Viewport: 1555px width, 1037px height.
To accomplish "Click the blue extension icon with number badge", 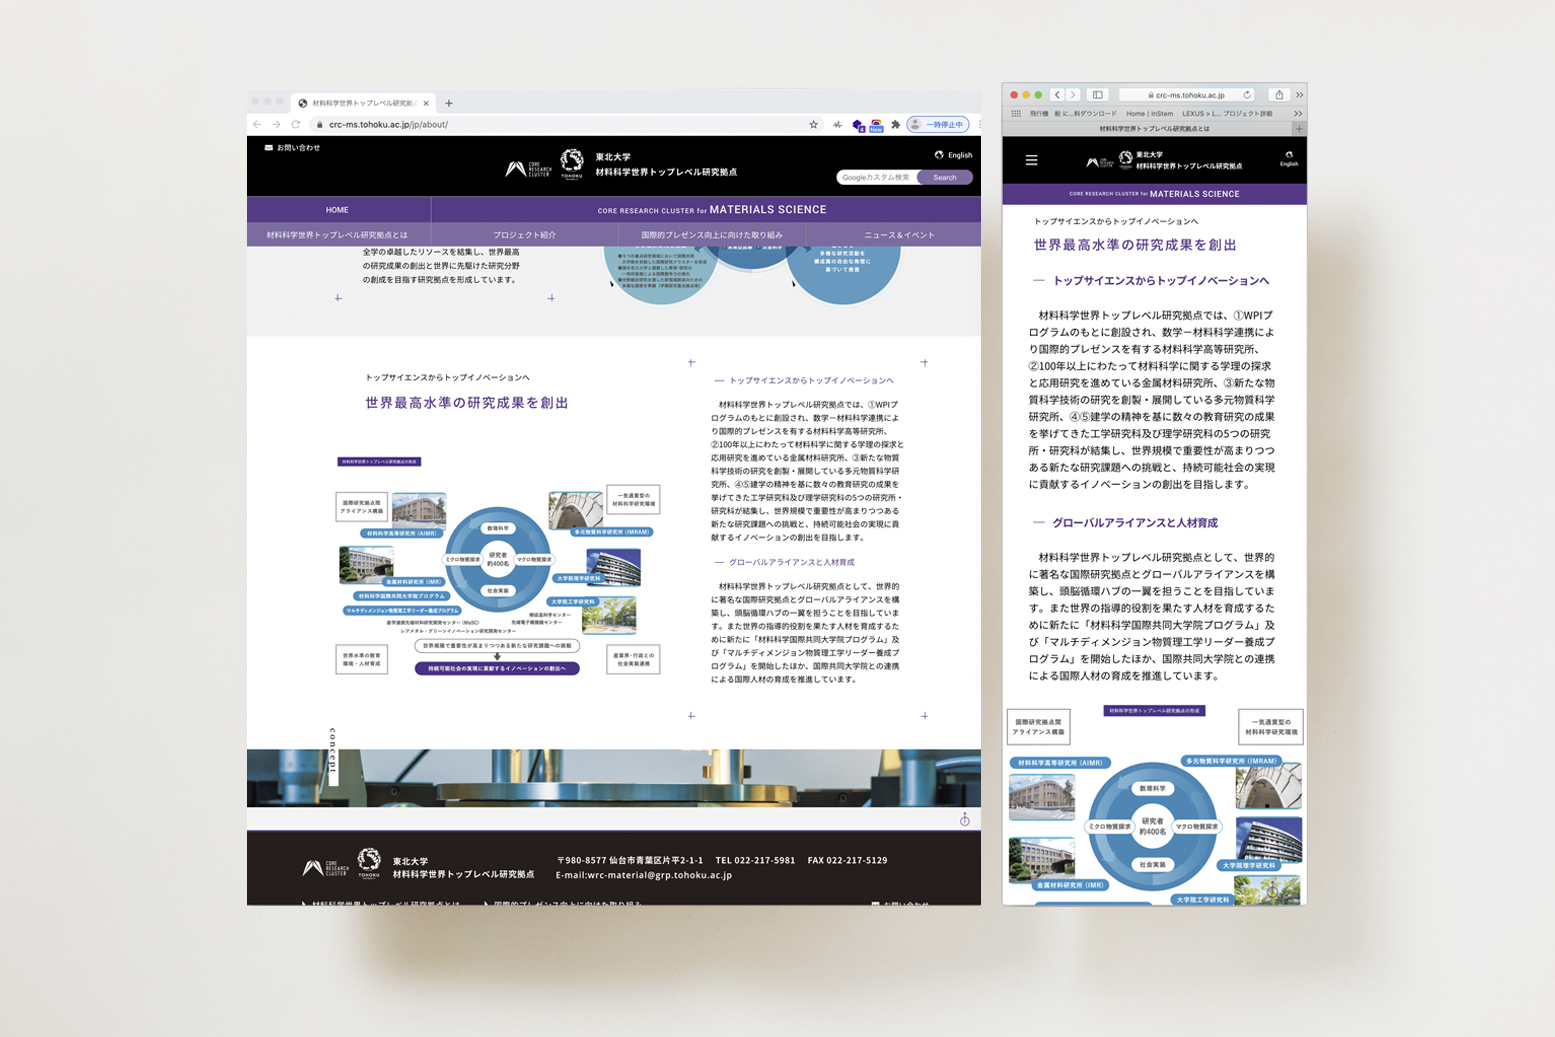I will coord(858,125).
